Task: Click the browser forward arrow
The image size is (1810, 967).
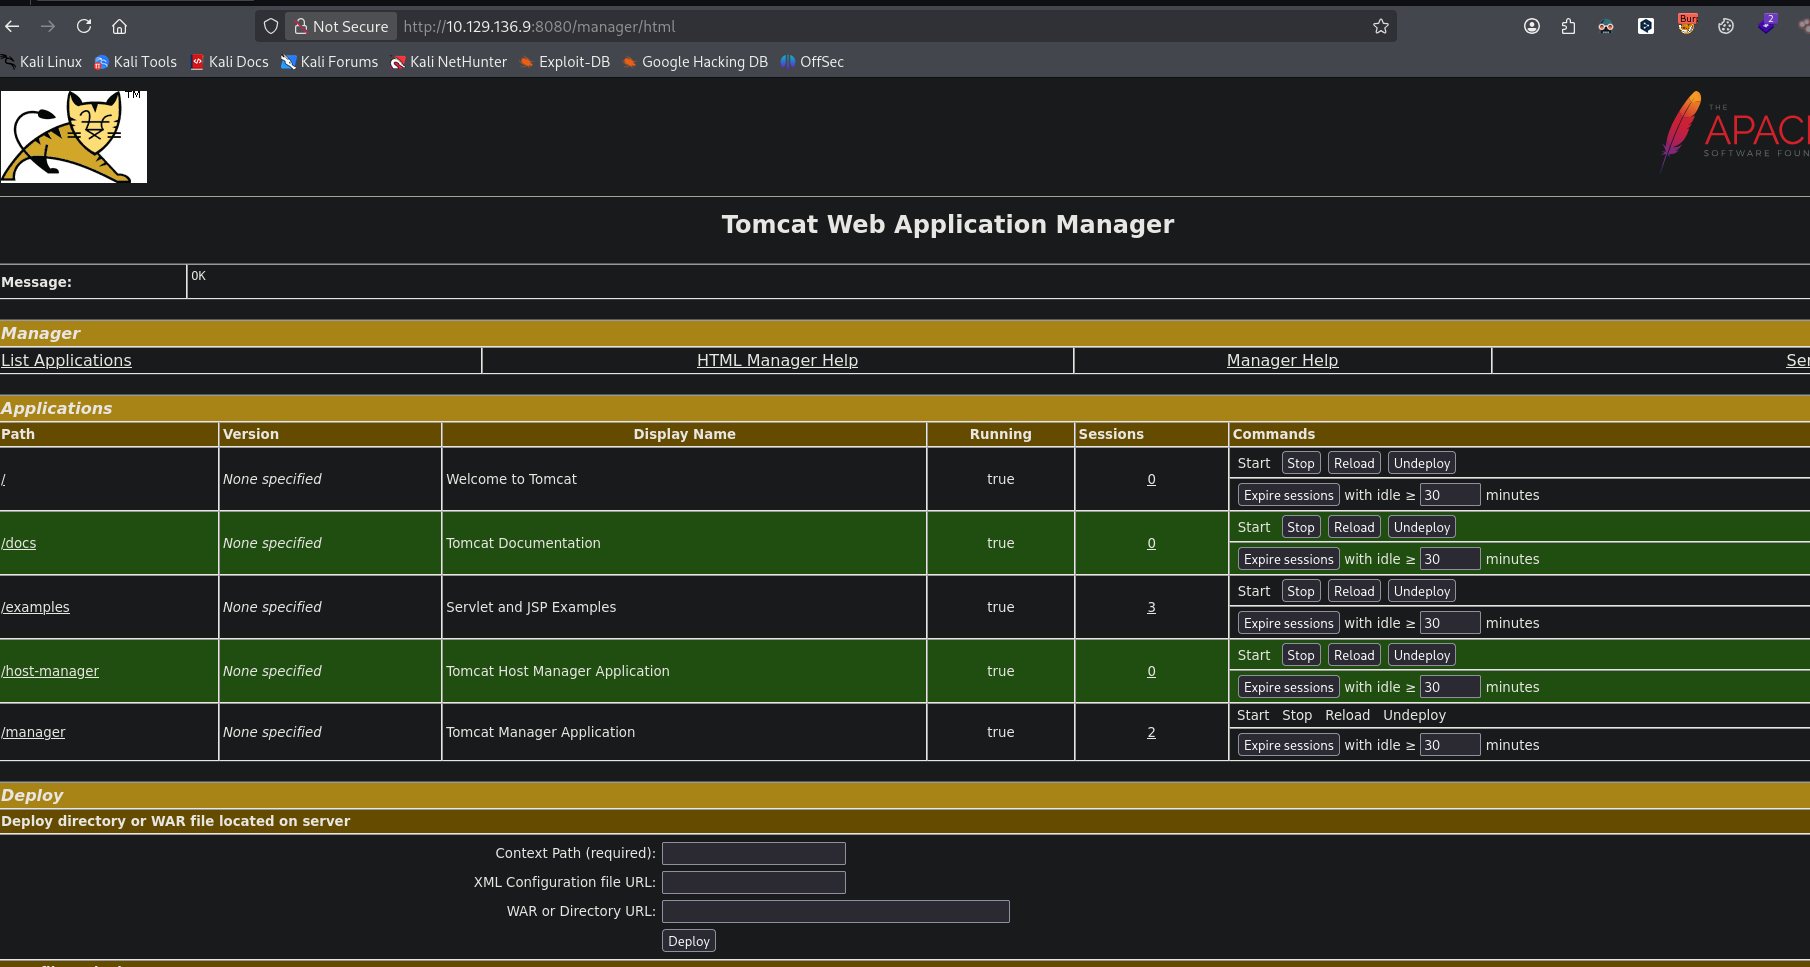Action: point(48,26)
